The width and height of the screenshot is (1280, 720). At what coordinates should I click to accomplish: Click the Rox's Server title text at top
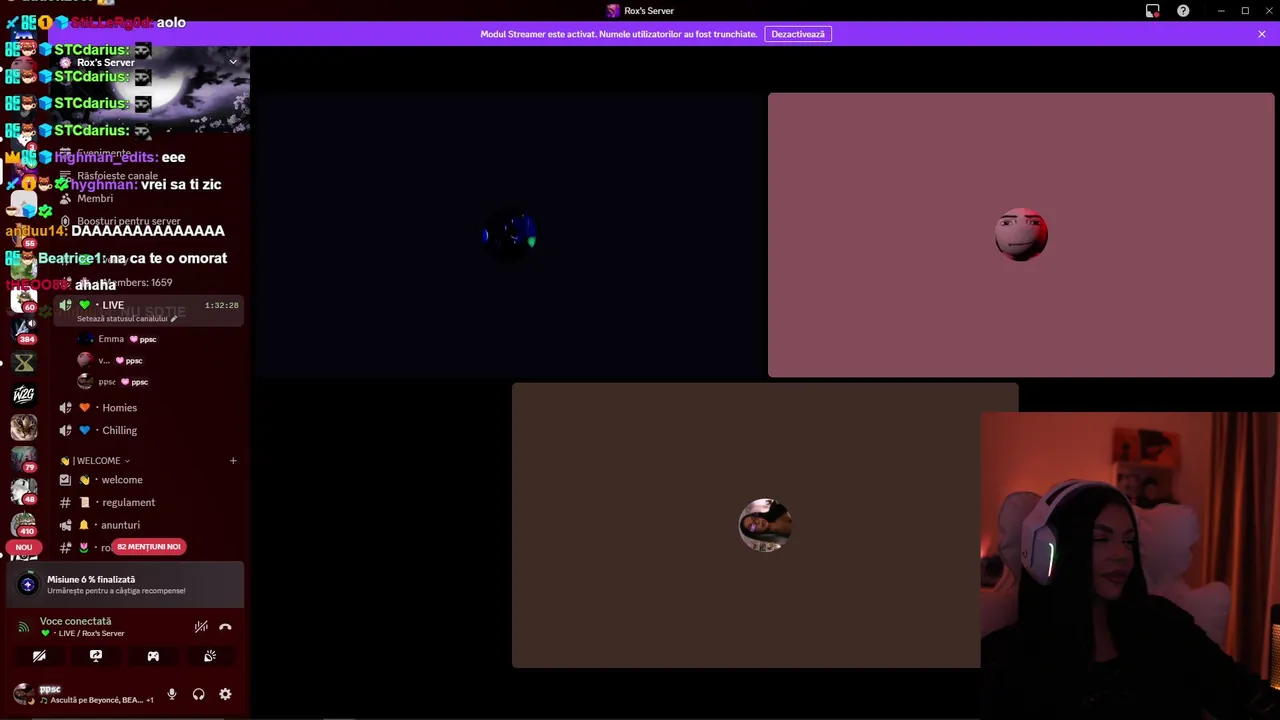click(649, 11)
